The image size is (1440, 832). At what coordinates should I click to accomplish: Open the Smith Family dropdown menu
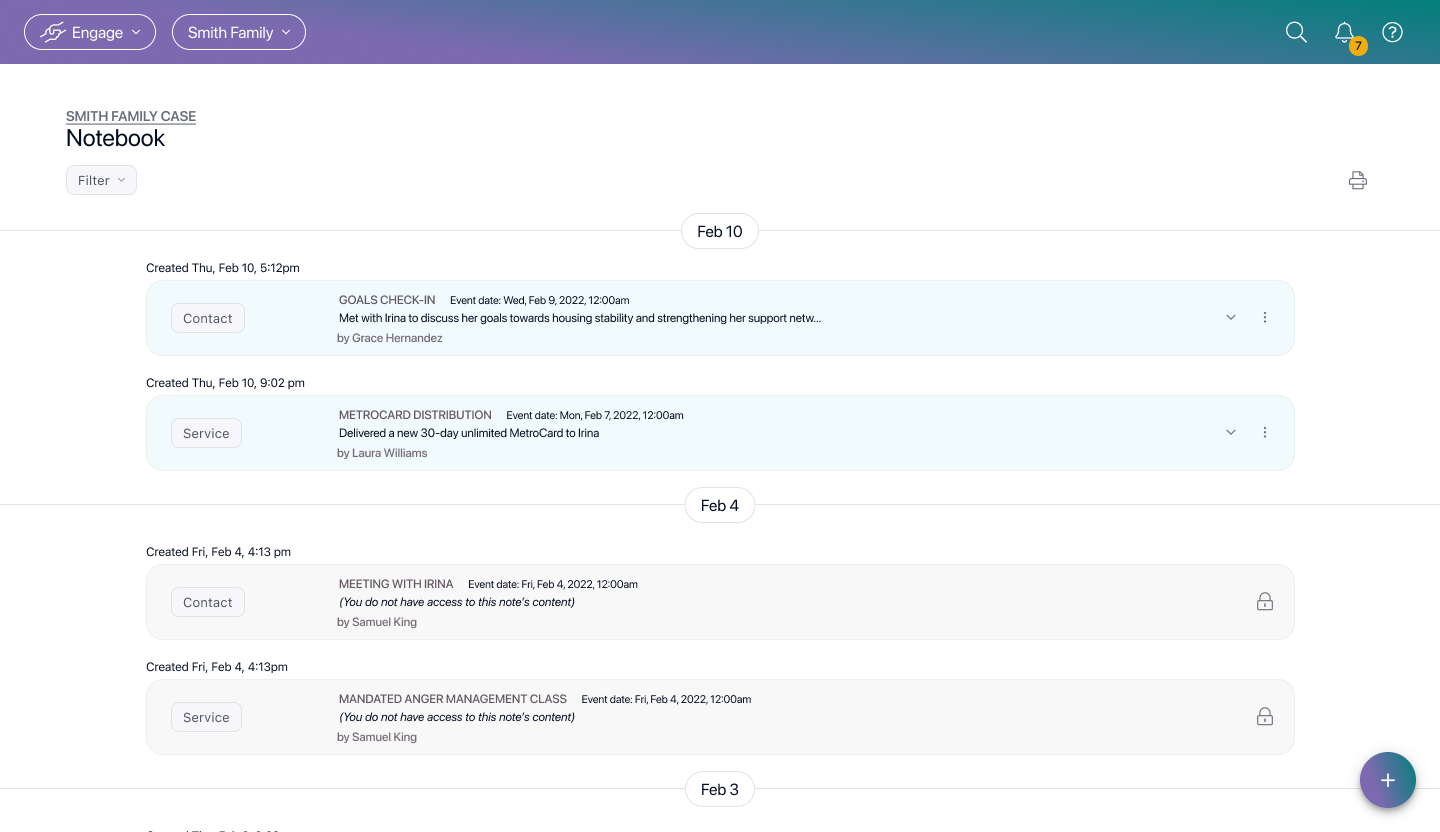[x=239, y=32]
